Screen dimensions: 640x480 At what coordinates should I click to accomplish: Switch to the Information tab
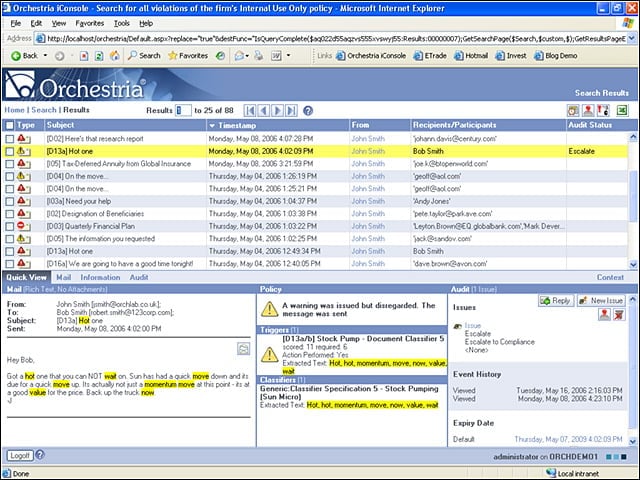[100, 277]
